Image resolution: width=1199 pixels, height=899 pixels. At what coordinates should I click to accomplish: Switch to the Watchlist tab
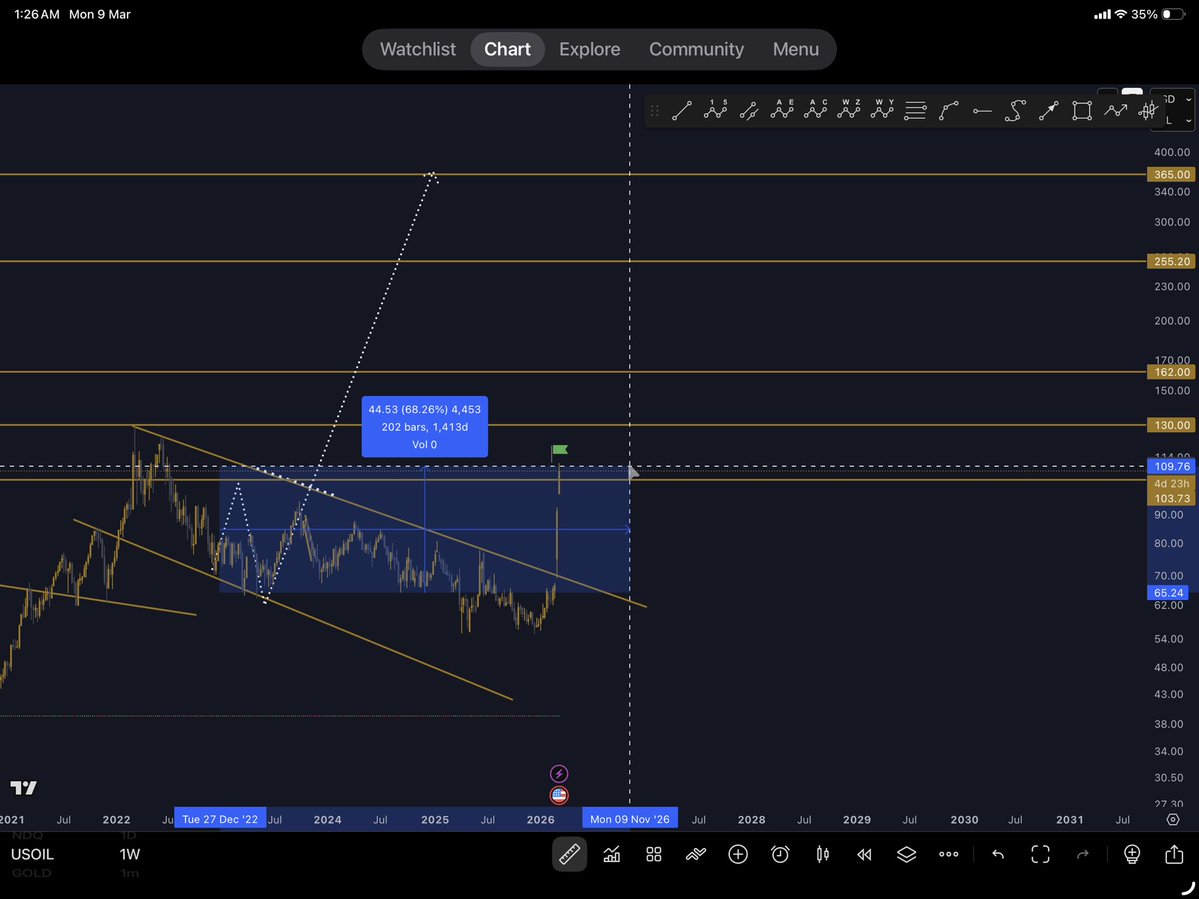417,49
